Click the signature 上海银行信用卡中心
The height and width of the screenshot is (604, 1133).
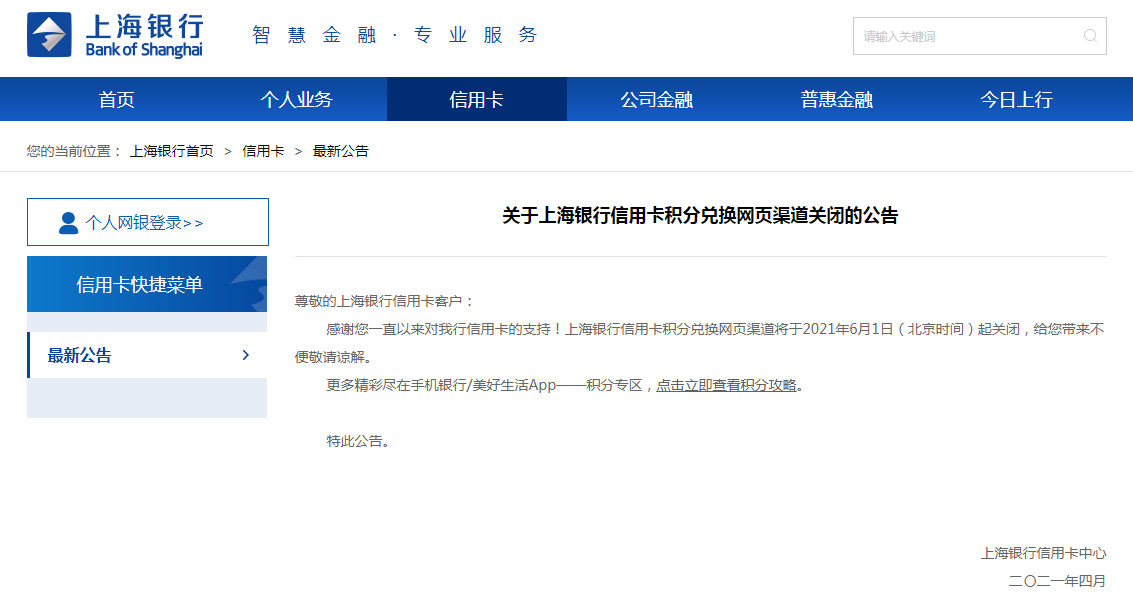1043,553
